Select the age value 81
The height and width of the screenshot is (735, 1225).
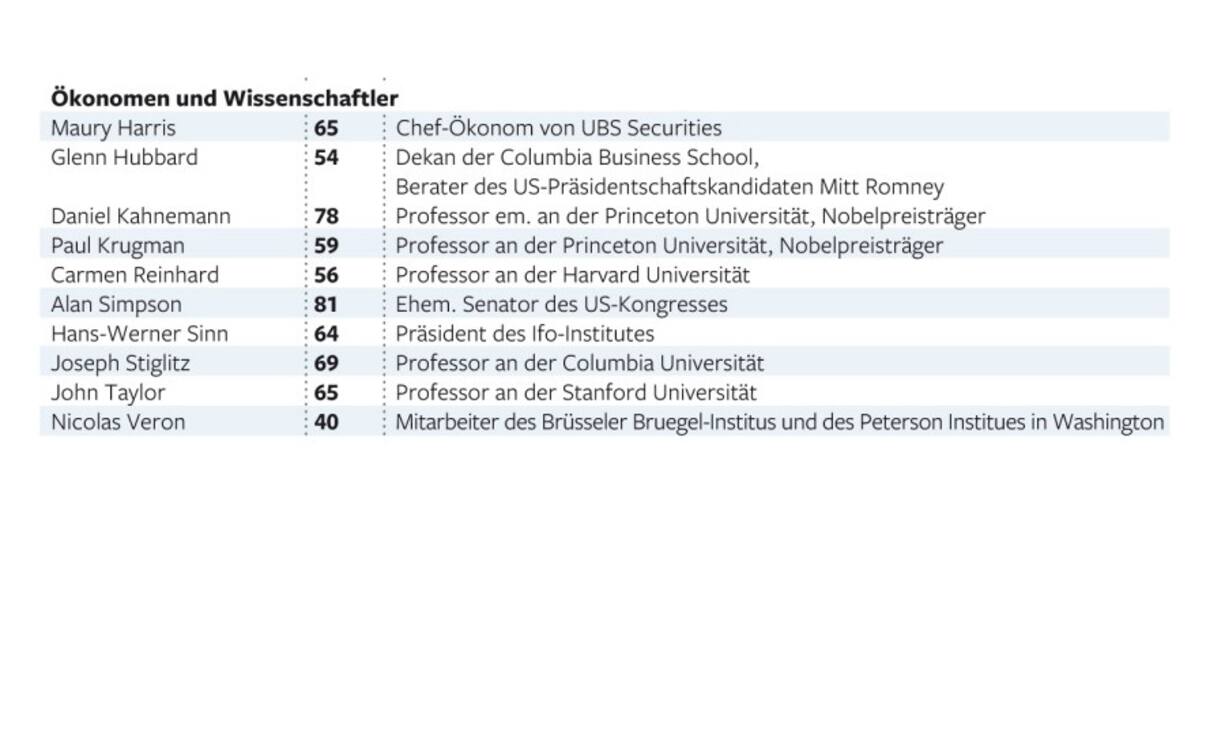[326, 304]
